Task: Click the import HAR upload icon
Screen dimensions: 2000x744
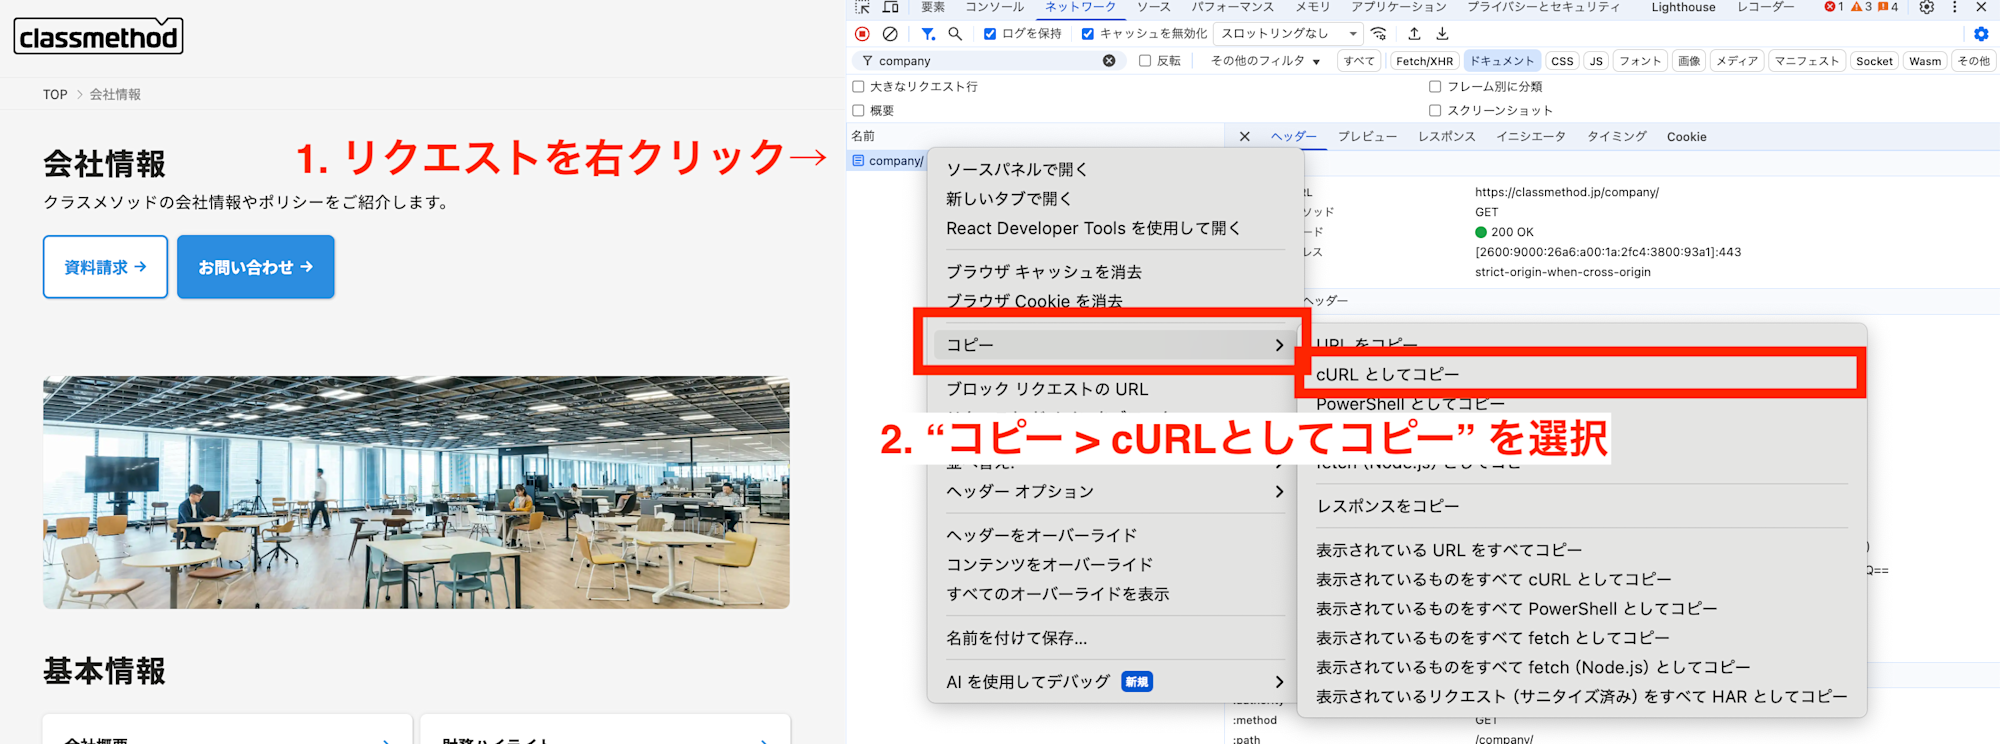Action: coord(1414,34)
